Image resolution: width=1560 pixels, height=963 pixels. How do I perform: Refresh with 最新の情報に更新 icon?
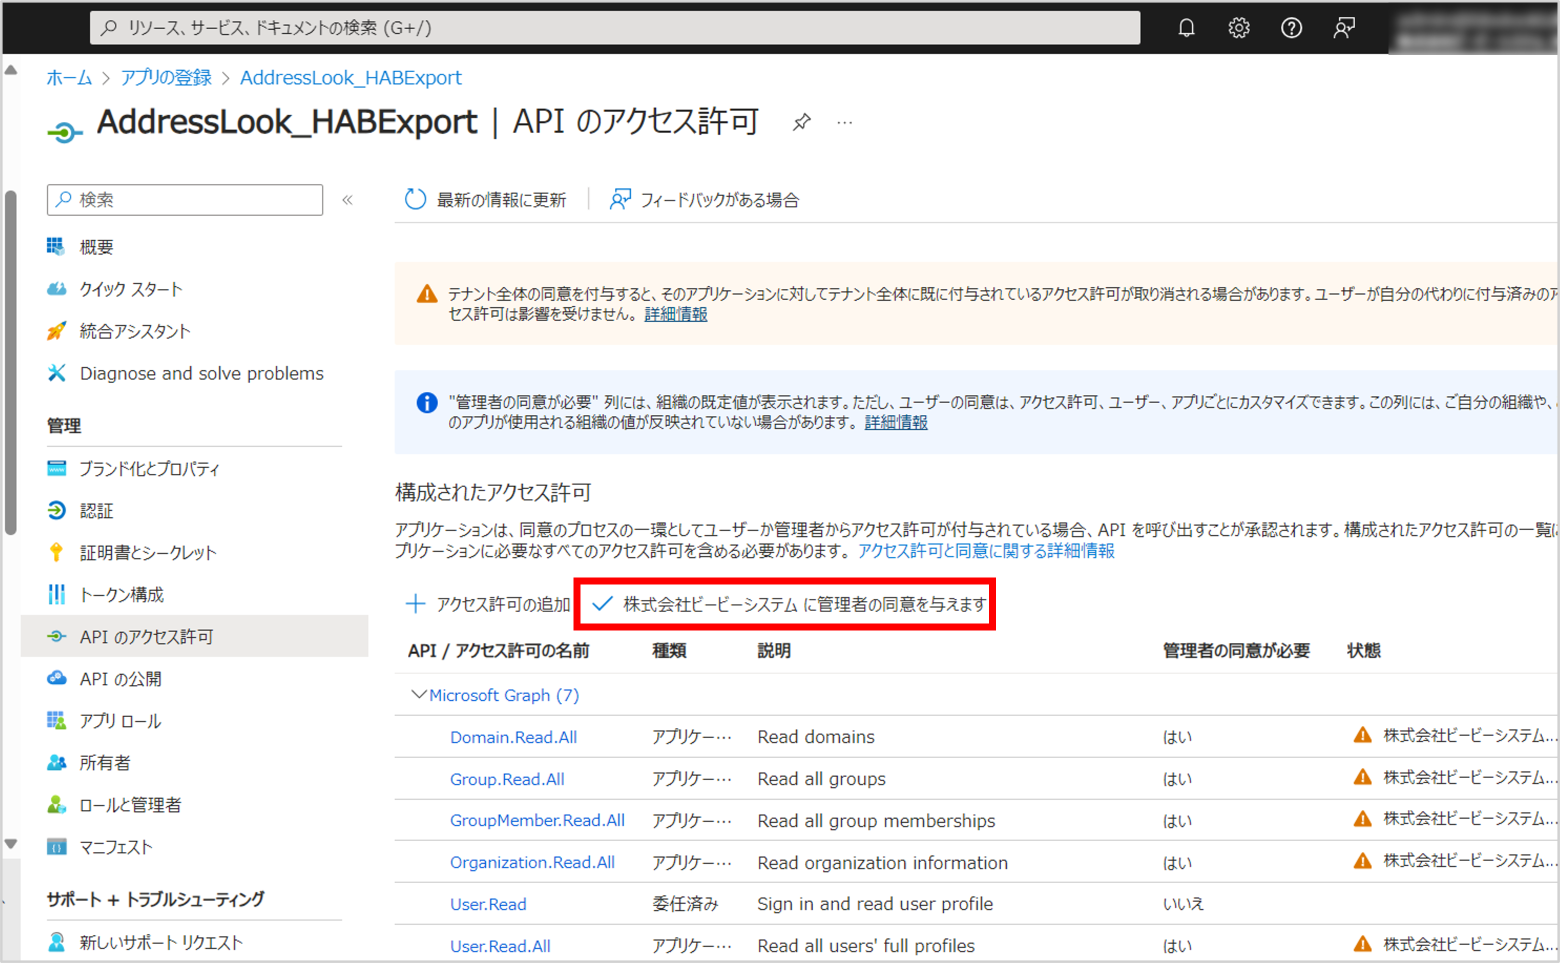415,199
